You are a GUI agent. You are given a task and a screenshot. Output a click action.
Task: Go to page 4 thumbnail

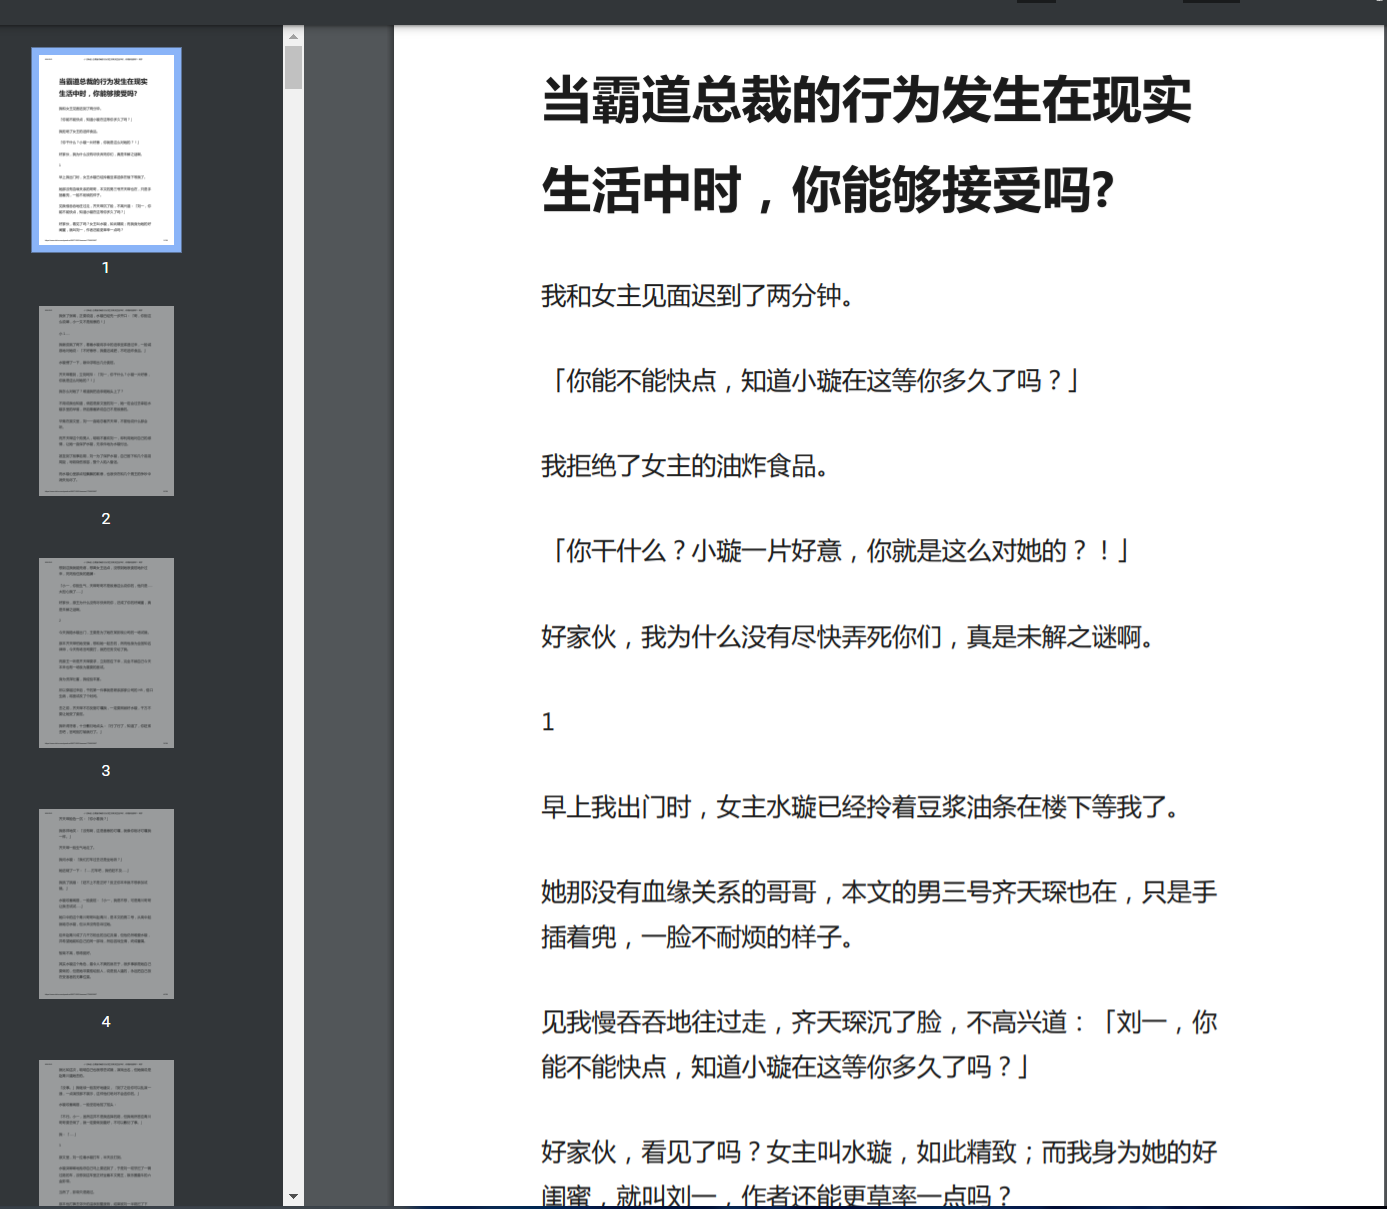point(106,904)
